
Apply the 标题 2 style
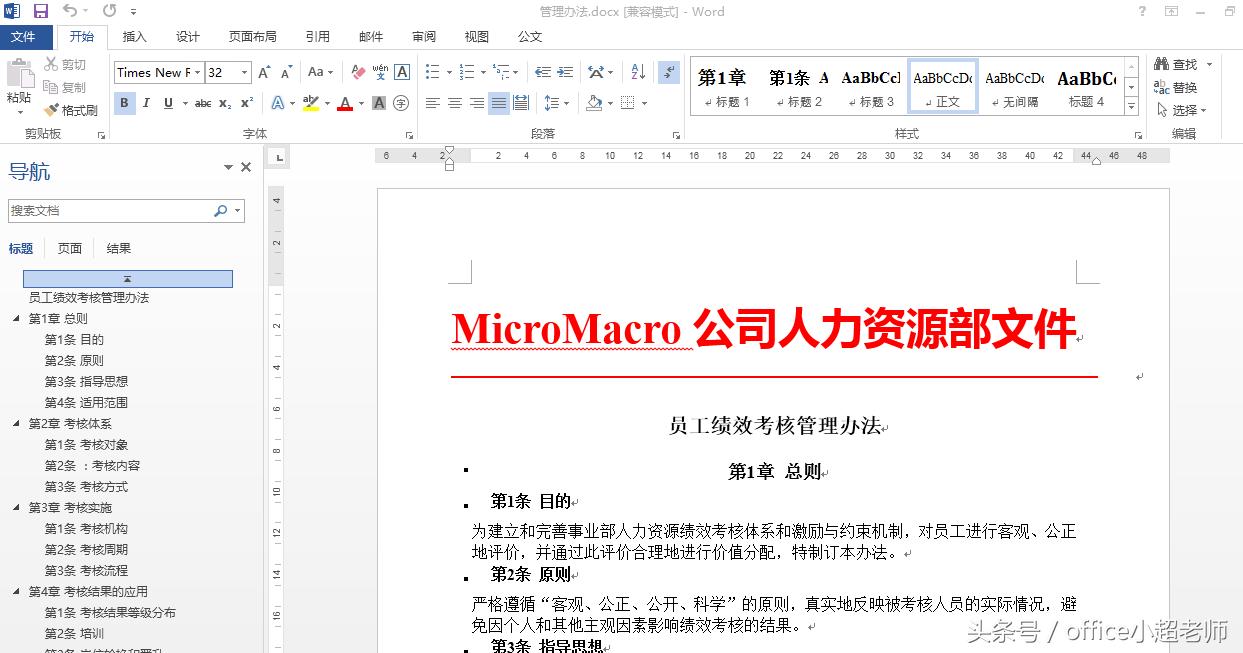pyautogui.click(x=798, y=90)
